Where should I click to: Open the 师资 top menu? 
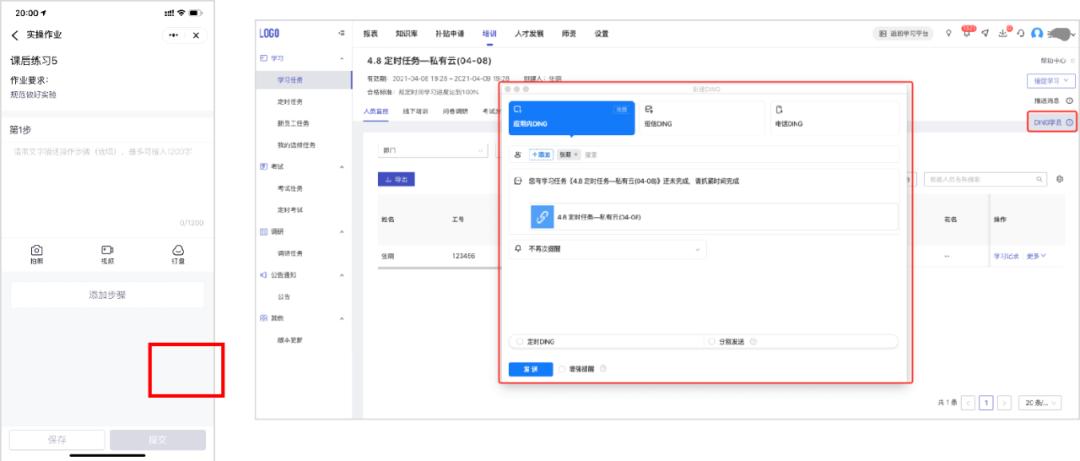569,33
